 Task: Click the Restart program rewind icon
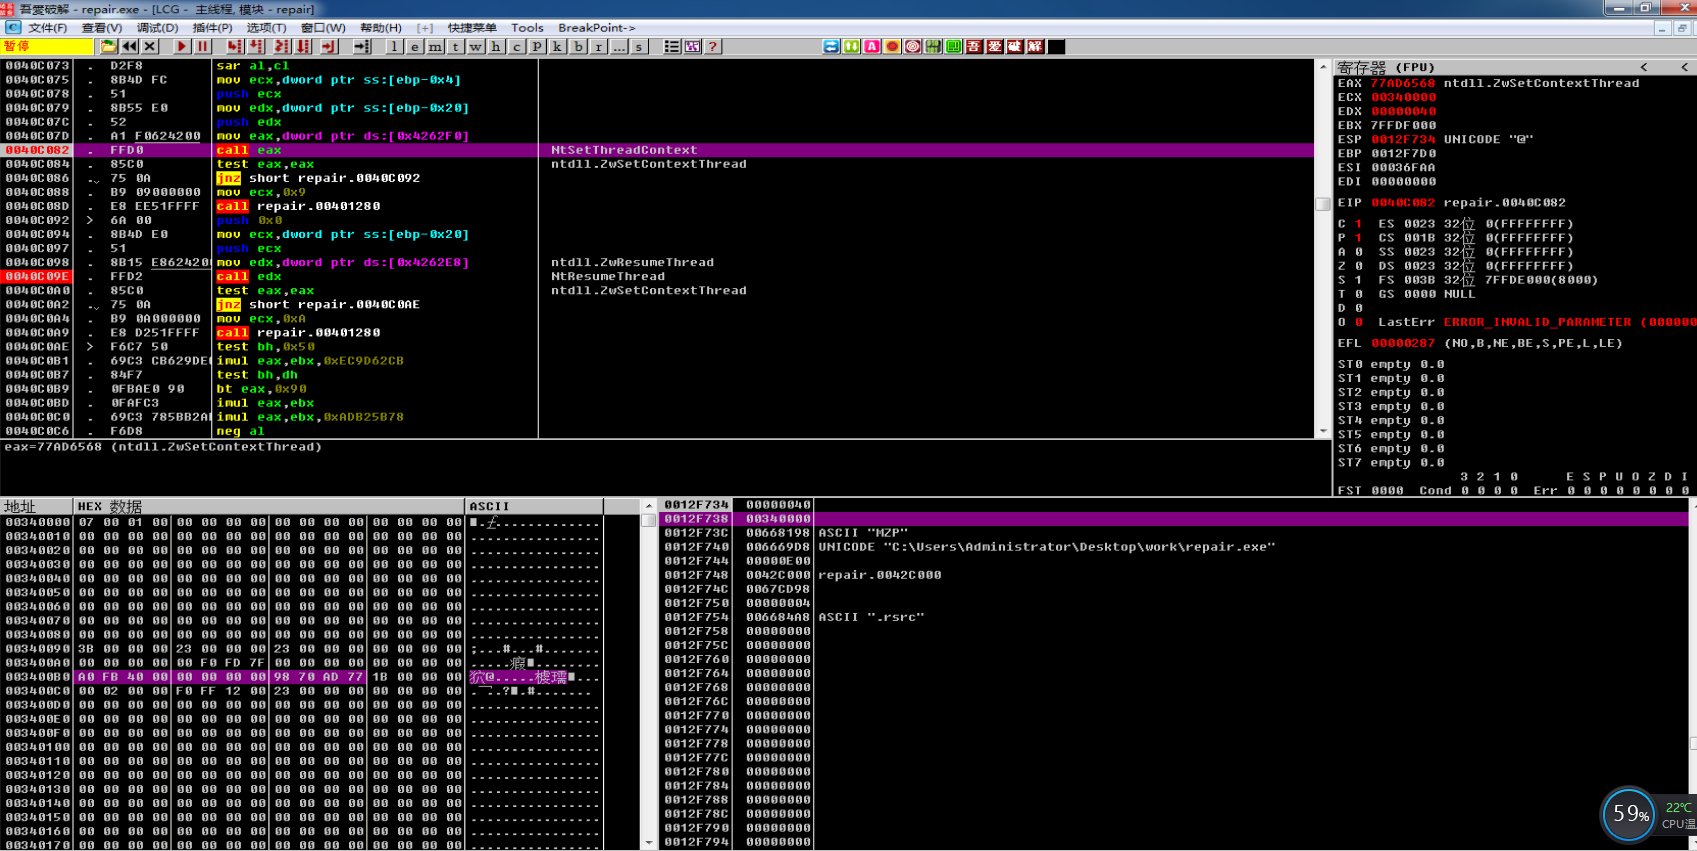pyautogui.click(x=129, y=46)
